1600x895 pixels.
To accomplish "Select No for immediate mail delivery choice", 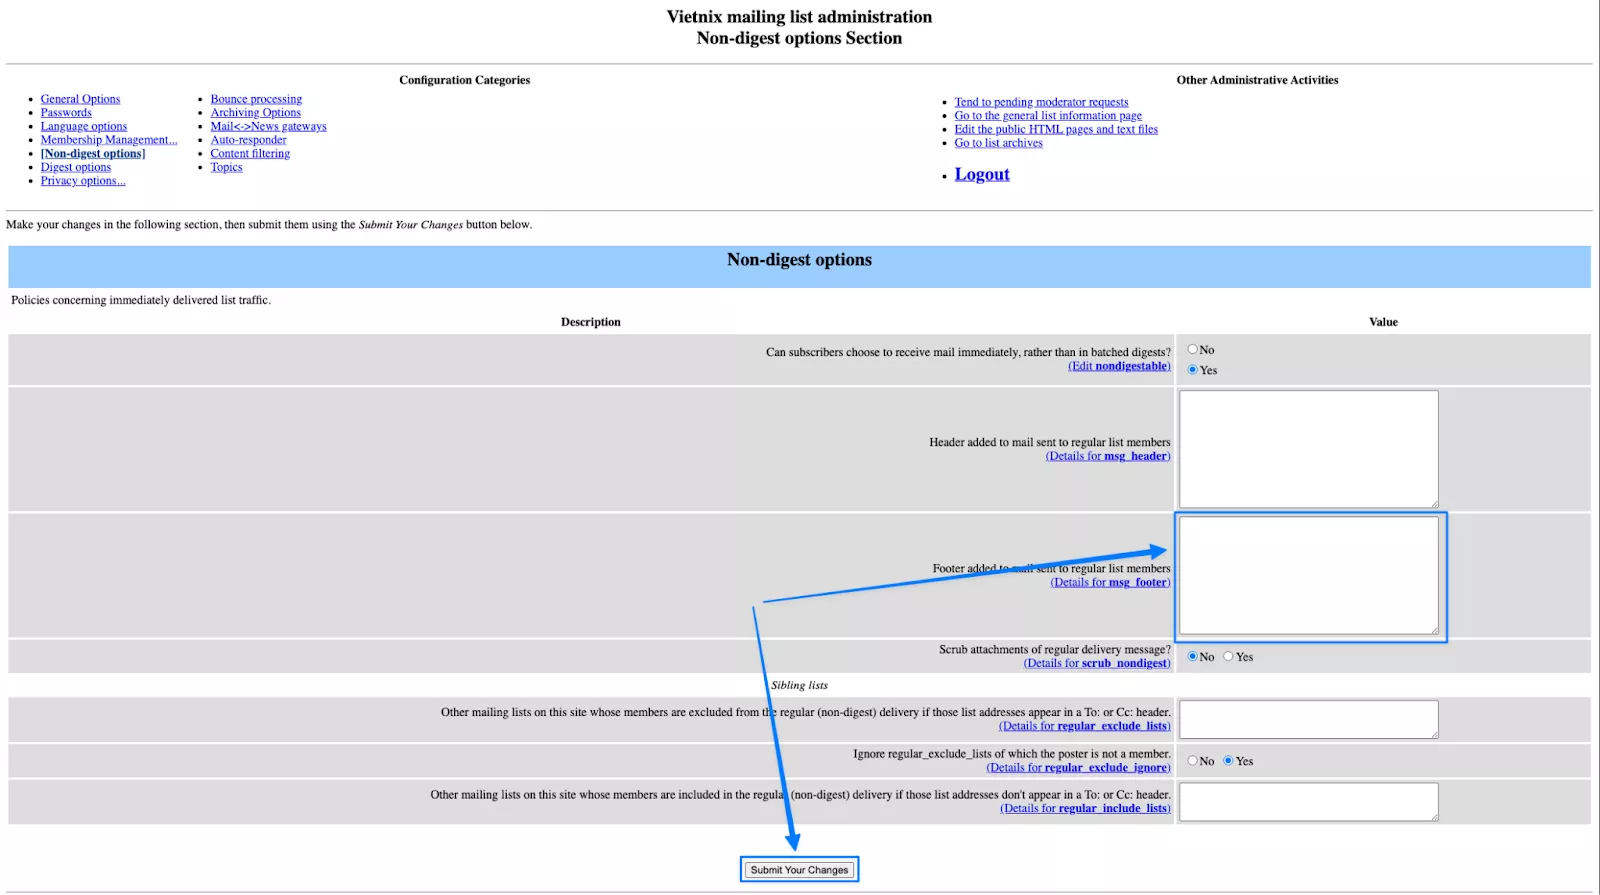I will coord(1192,350).
